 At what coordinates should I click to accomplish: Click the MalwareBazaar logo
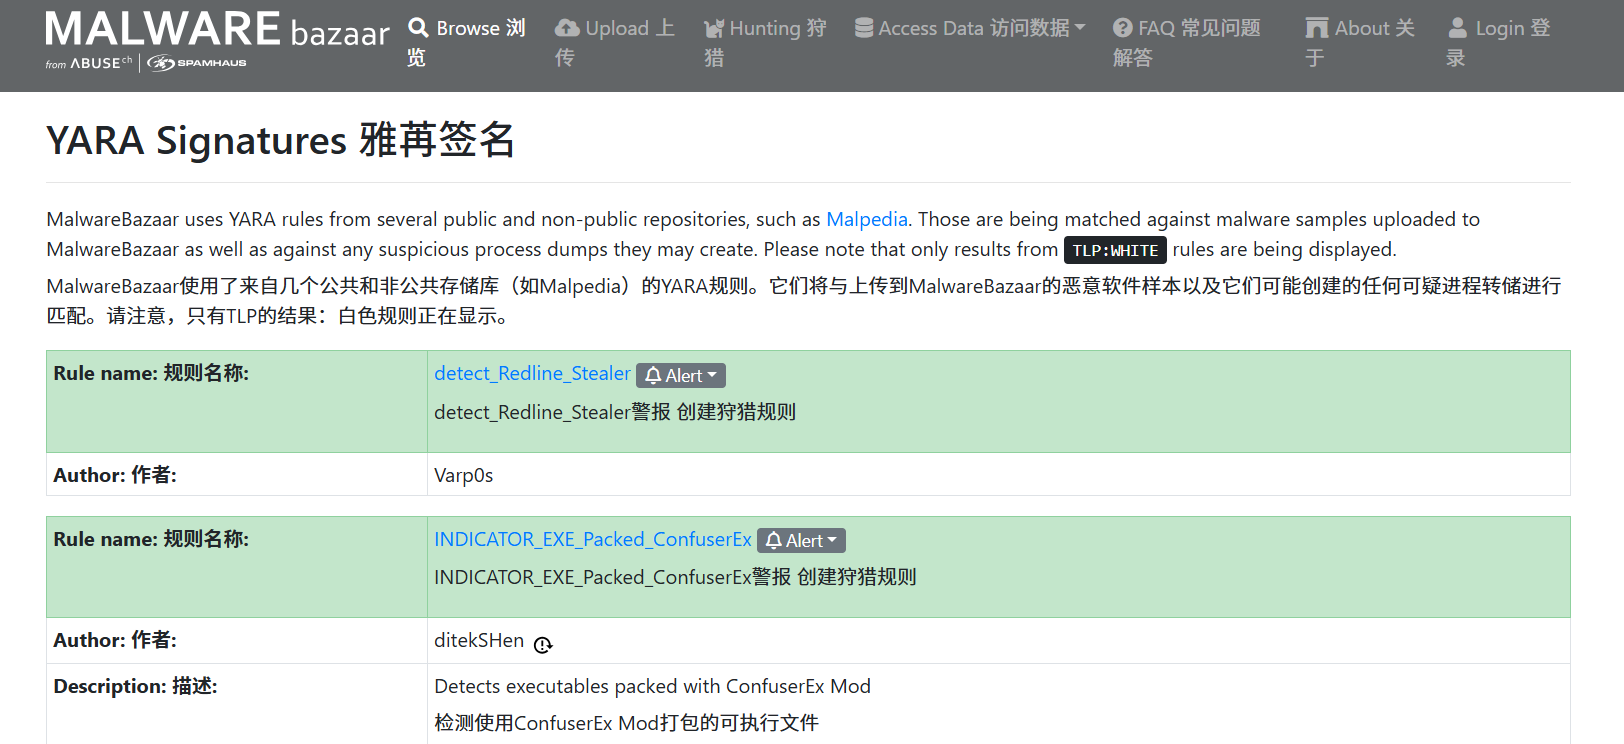(x=217, y=41)
